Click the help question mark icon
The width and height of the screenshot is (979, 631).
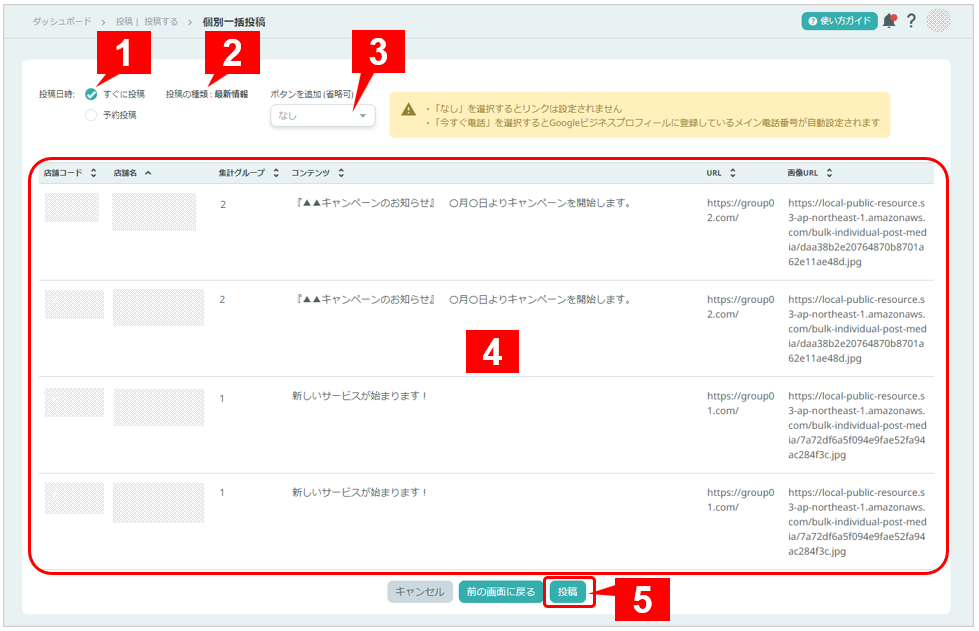(x=911, y=21)
